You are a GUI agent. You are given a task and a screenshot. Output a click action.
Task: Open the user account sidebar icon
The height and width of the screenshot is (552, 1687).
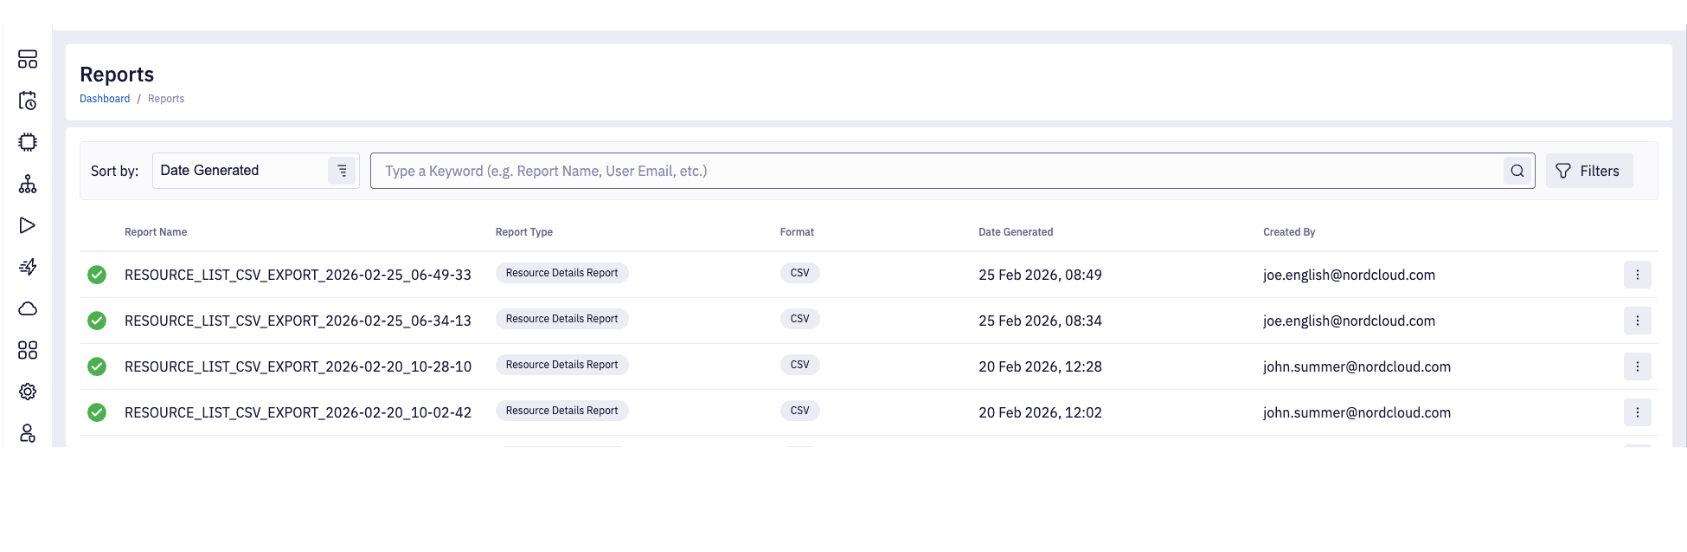(28, 433)
